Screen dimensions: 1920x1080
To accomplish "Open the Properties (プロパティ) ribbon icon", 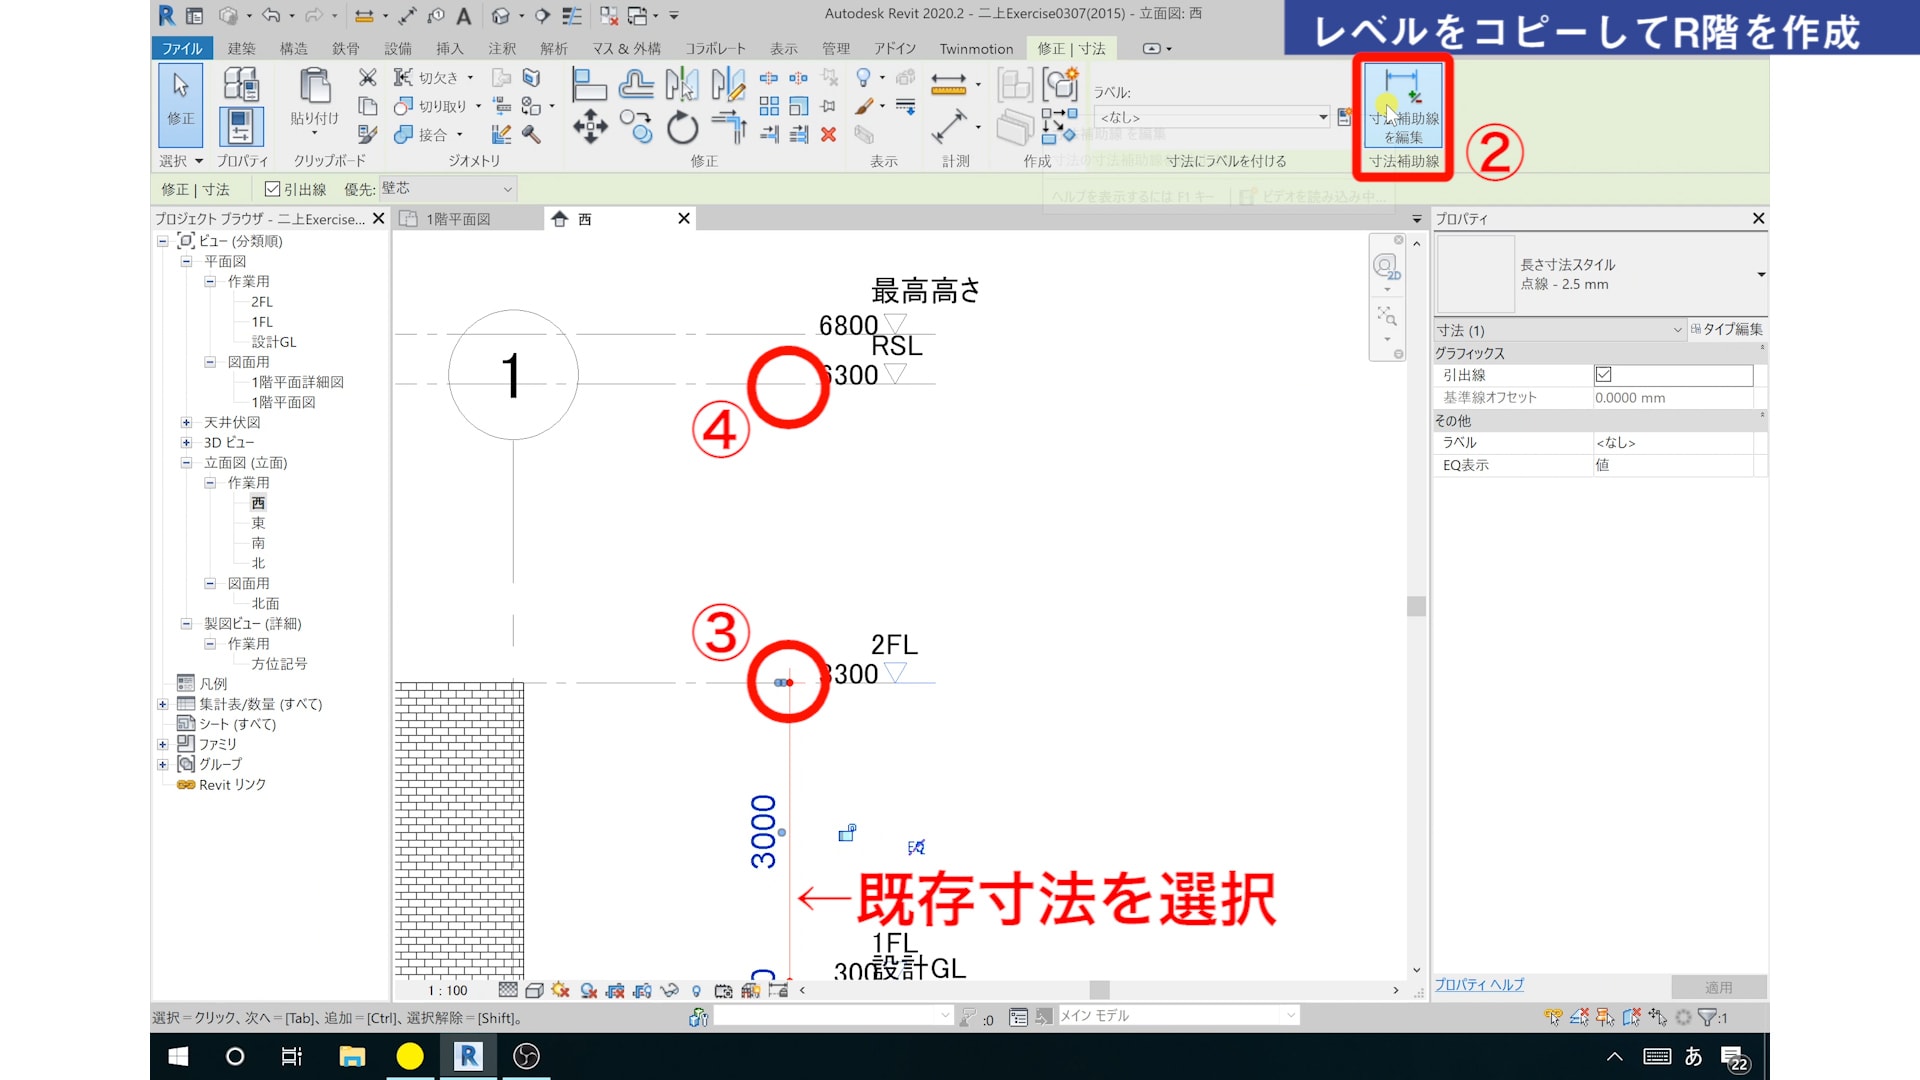I will (241, 127).
